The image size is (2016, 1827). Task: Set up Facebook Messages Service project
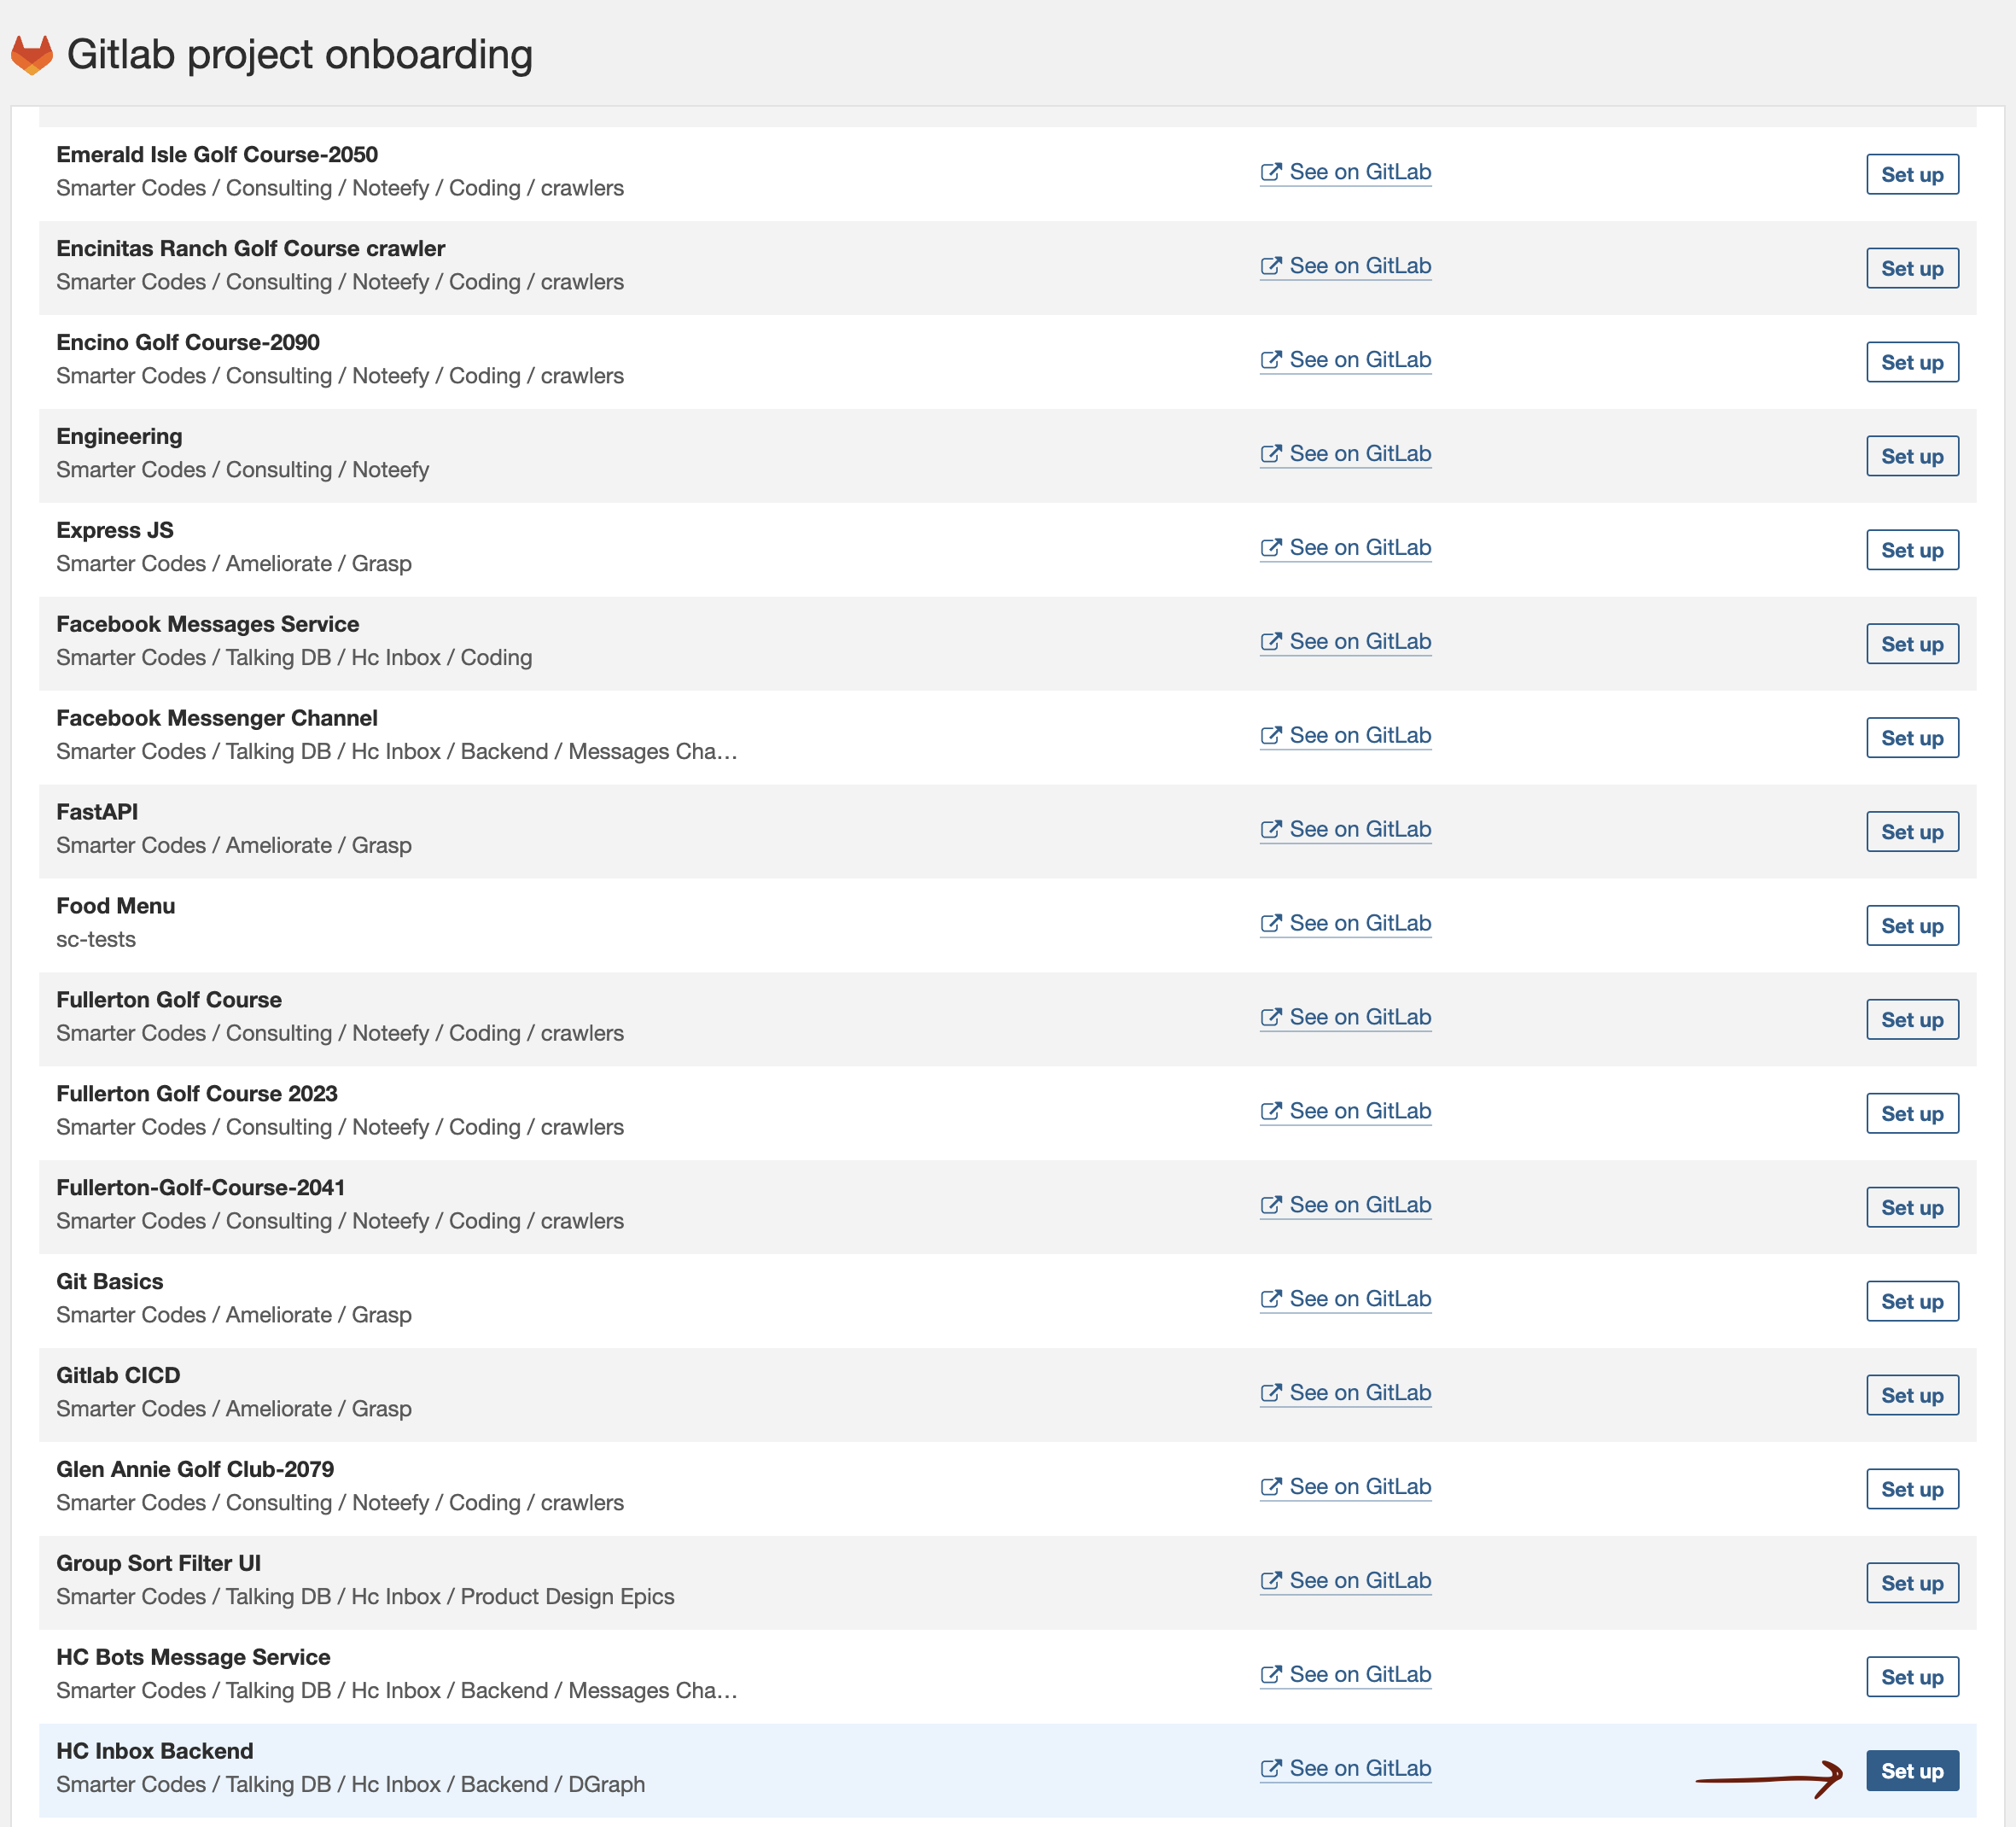[x=1911, y=644]
